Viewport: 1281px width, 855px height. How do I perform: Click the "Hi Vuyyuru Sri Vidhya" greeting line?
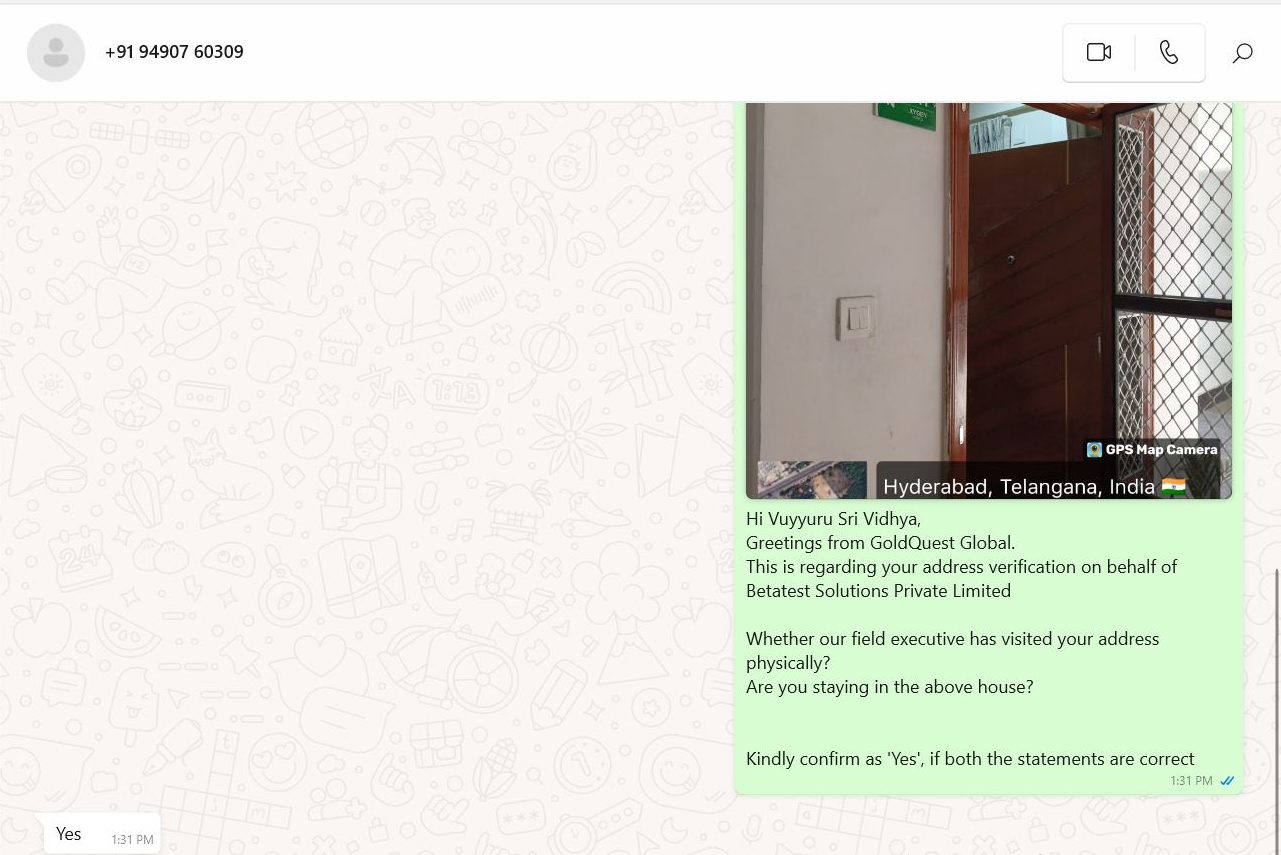tap(833, 519)
